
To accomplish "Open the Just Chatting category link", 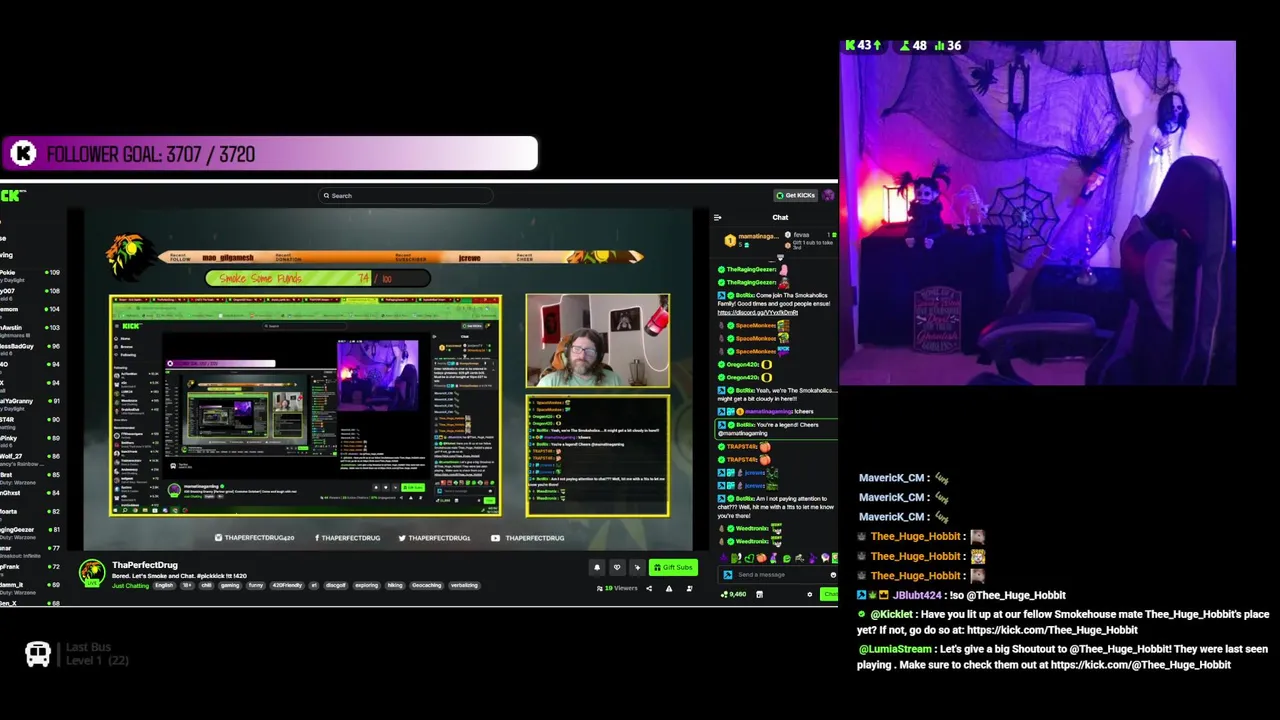I will tap(130, 585).
